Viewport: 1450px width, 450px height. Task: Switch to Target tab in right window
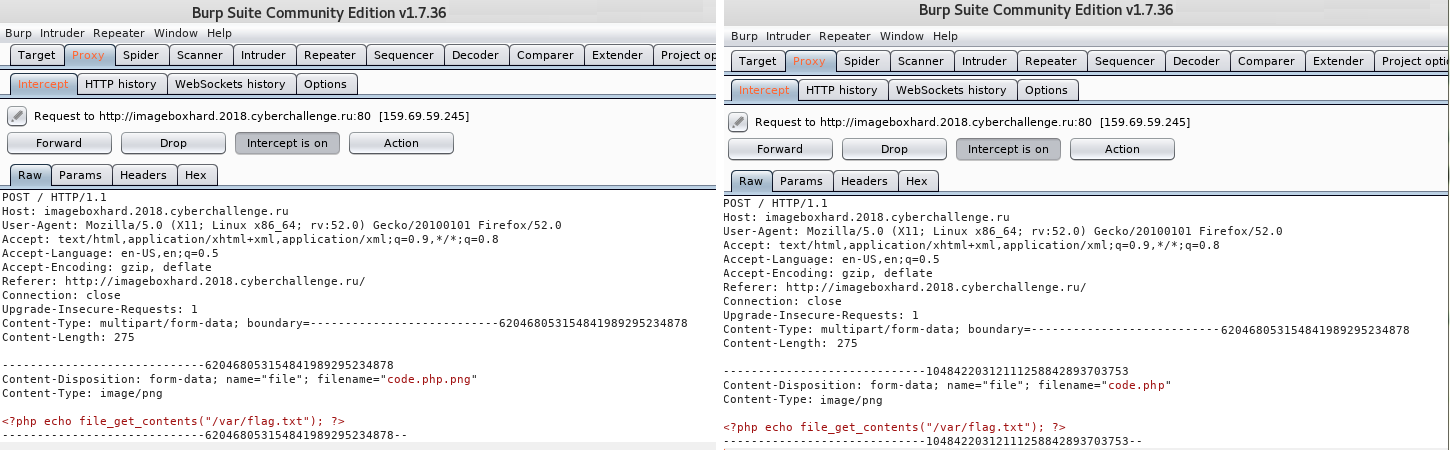758,61
